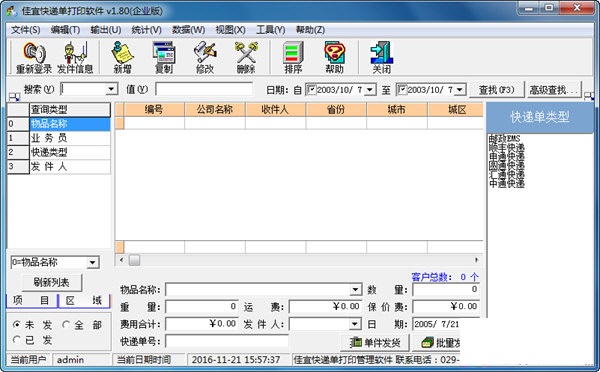Open the 统计(V) menu

click(147, 30)
